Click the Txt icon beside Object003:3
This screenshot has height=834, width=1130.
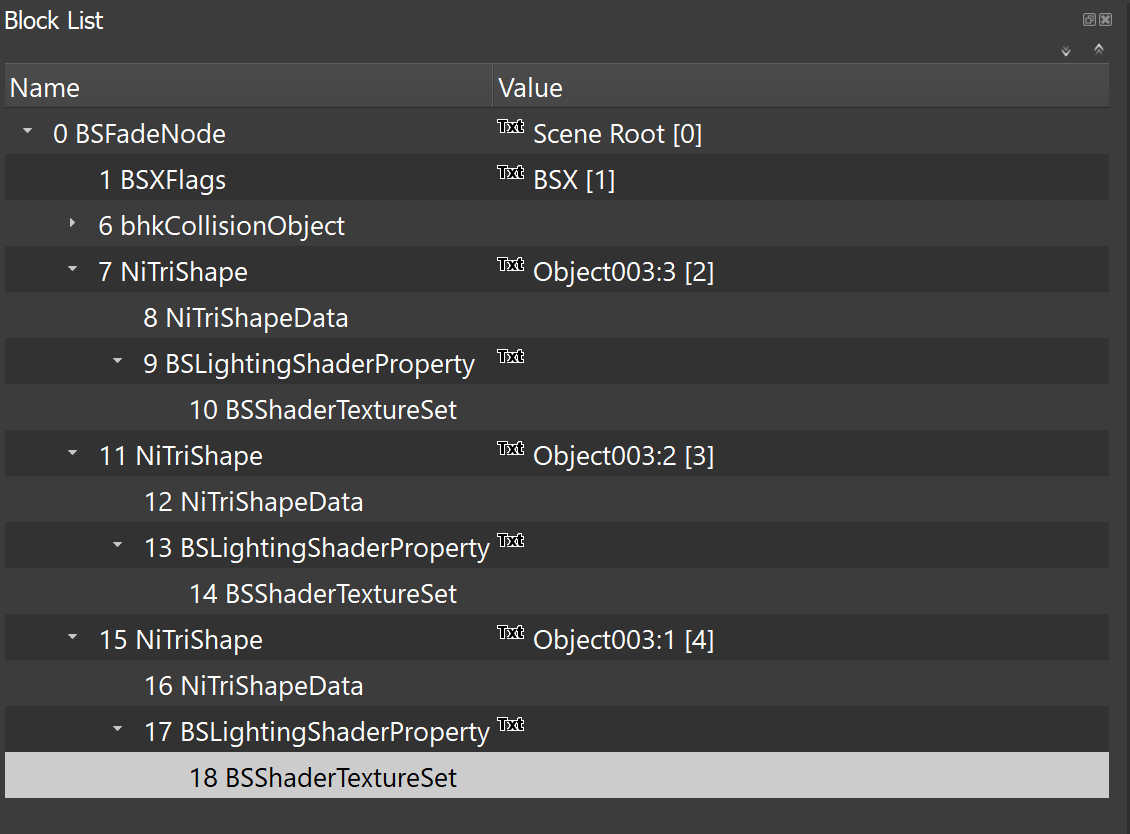click(511, 265)
